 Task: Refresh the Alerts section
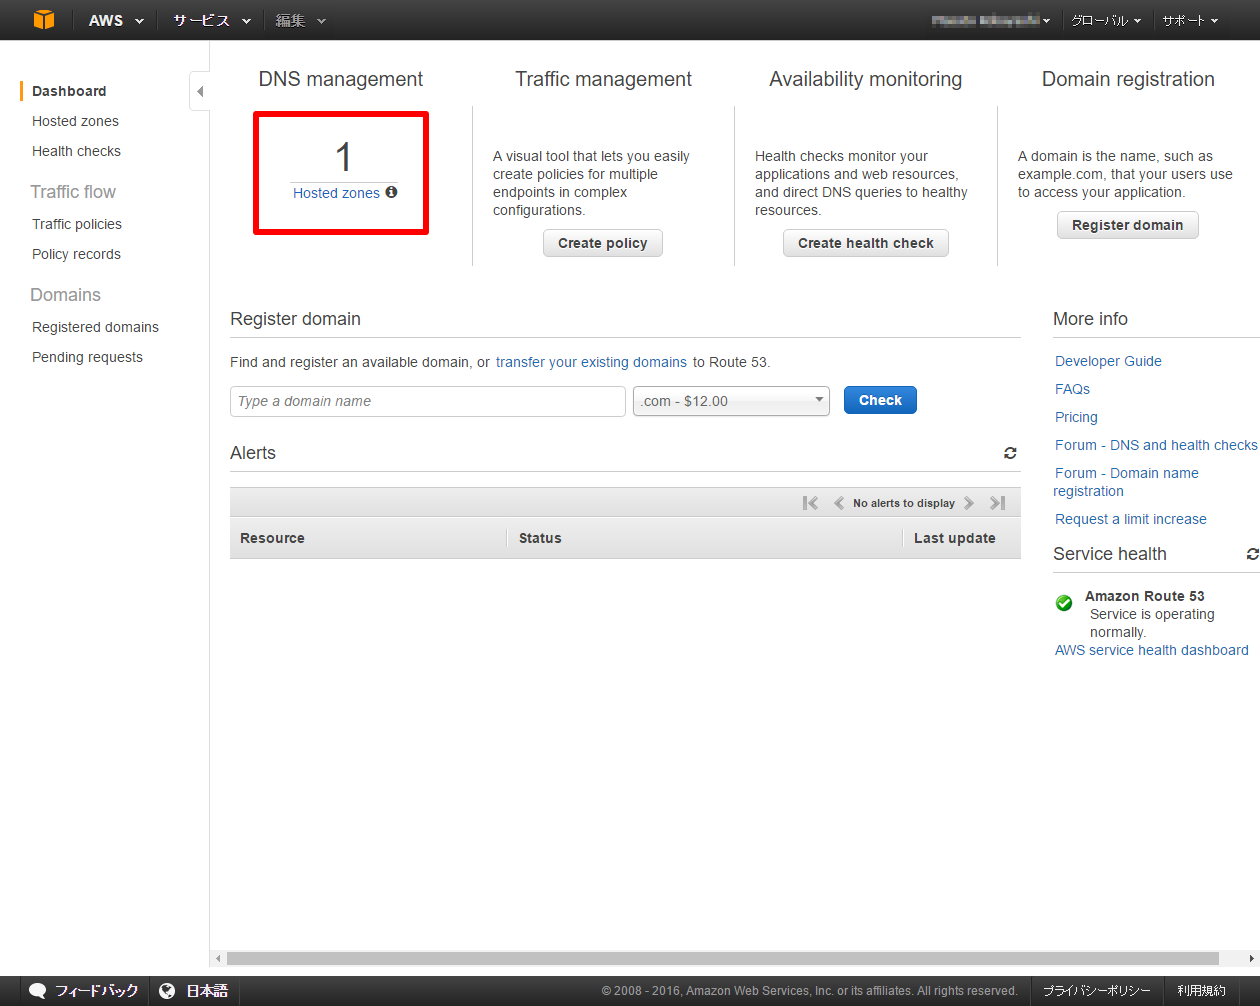(1010, 453)
